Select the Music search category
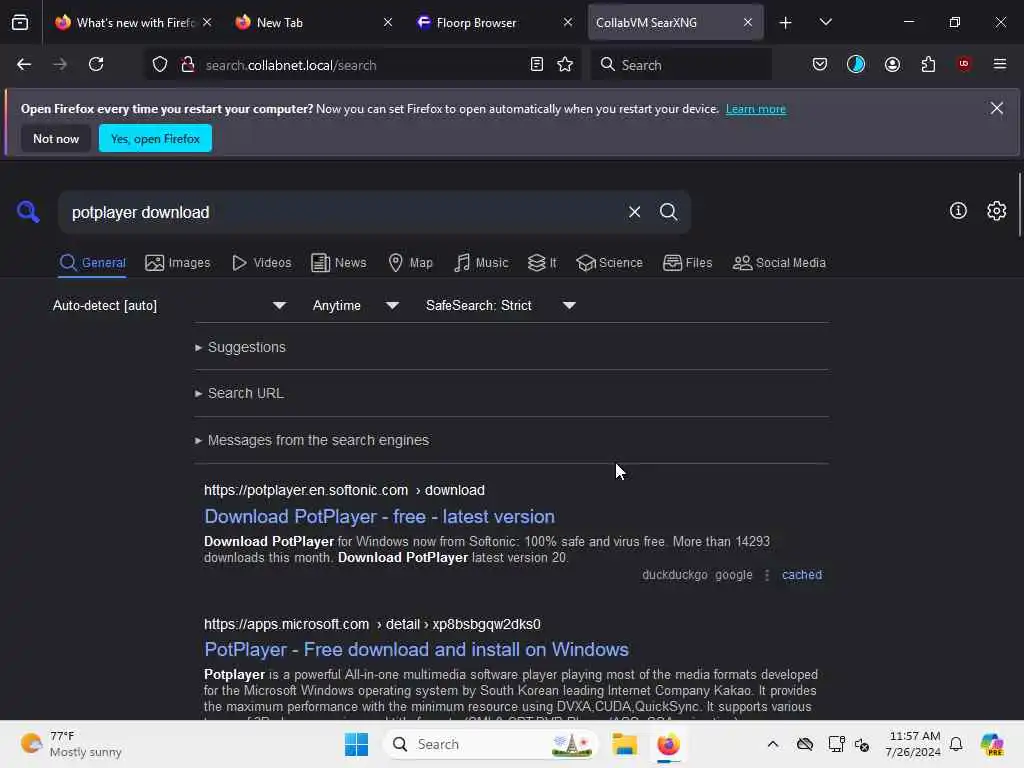Viewport: 1024px width, 768px height. pos(481,263)
